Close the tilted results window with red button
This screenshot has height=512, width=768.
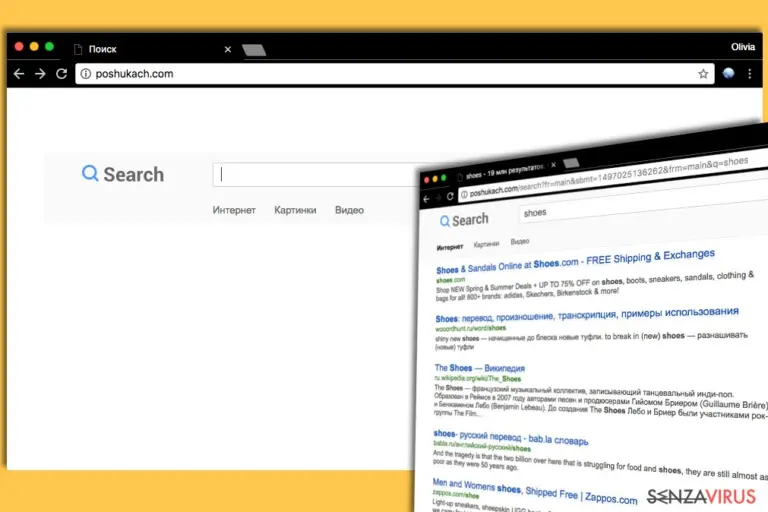pyautogui.click(x=427, y=180)
